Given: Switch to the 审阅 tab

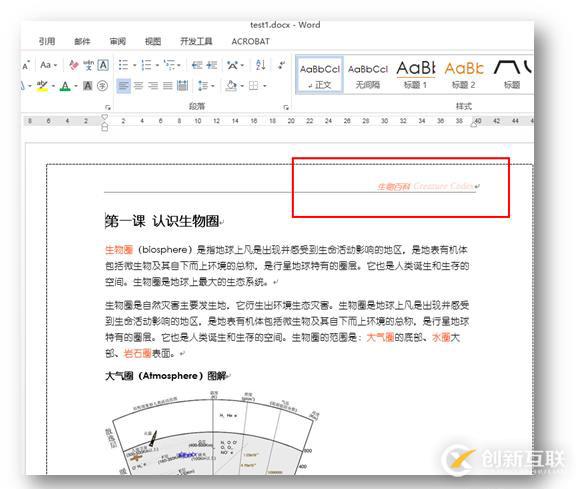Looking at the screenshot, I should pos(118,41).
